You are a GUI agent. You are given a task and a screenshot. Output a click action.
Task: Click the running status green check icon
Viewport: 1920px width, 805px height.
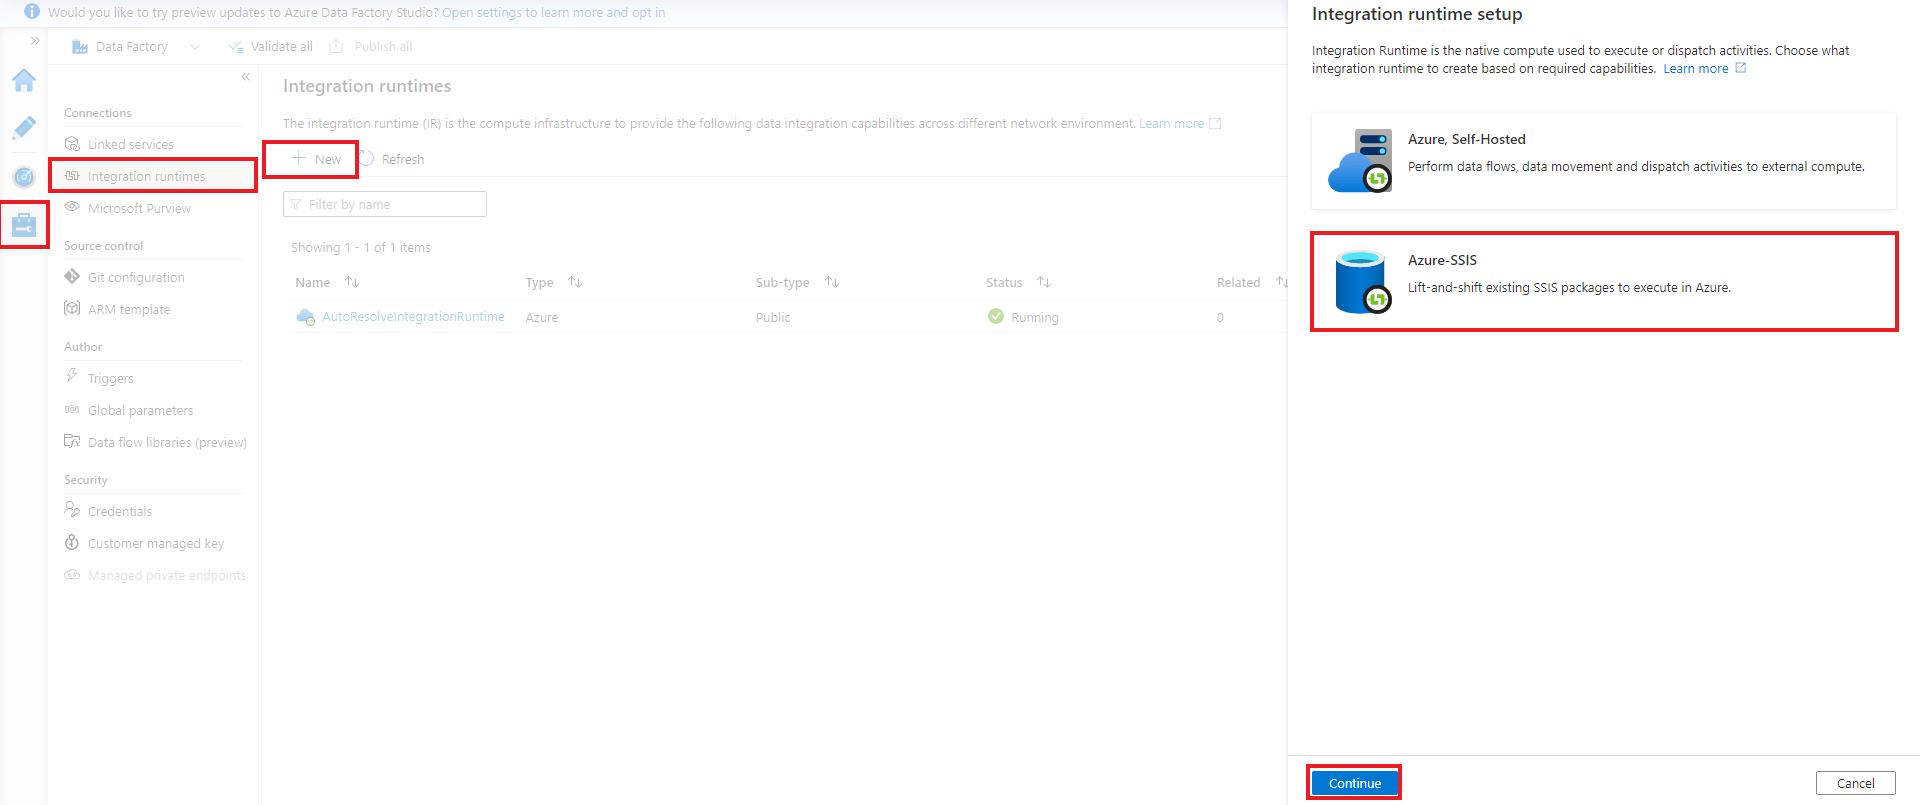coord(996,316)
